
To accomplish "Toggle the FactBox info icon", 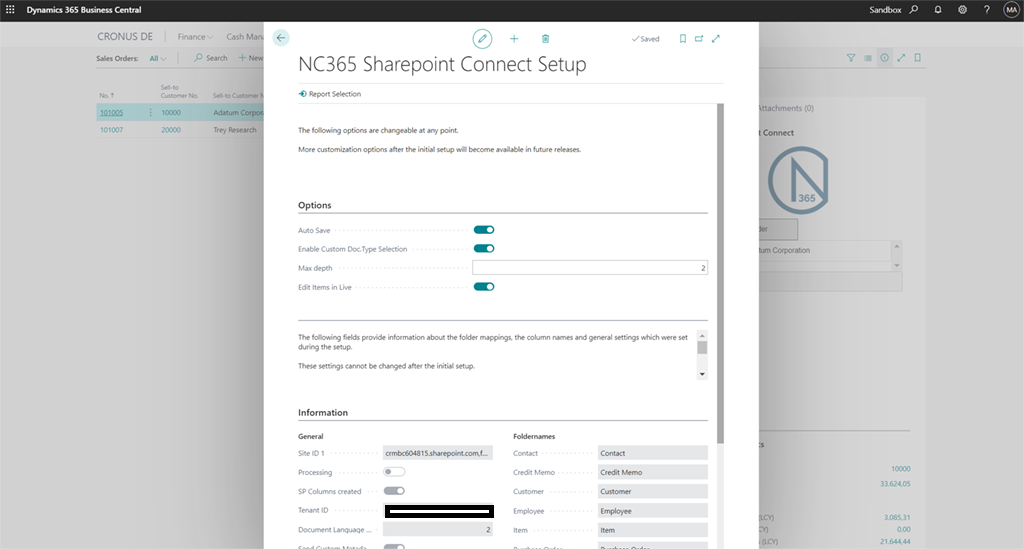I will pos(884,58).
